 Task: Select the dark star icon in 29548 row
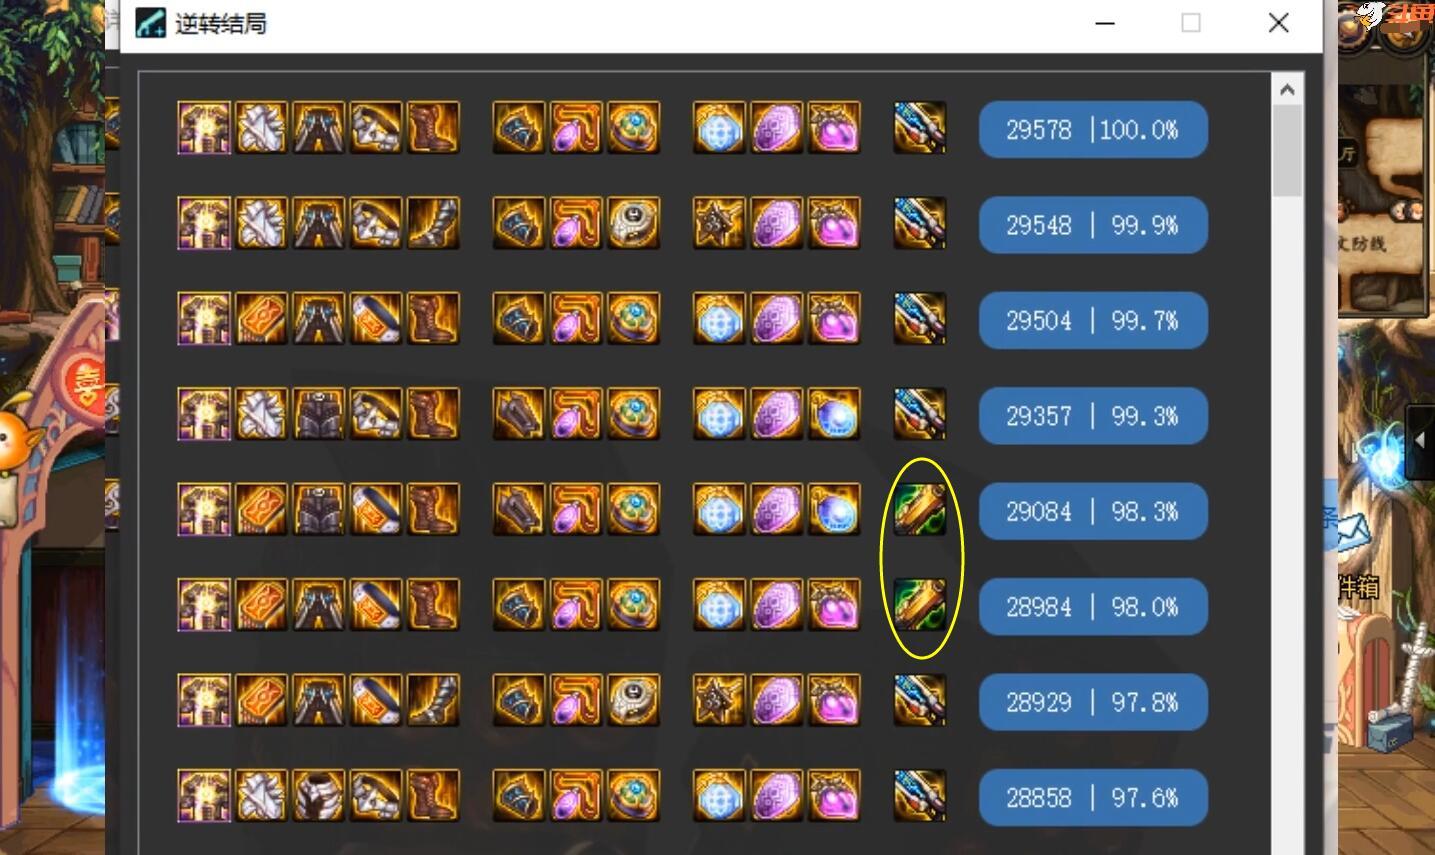[x=719, y=223]
